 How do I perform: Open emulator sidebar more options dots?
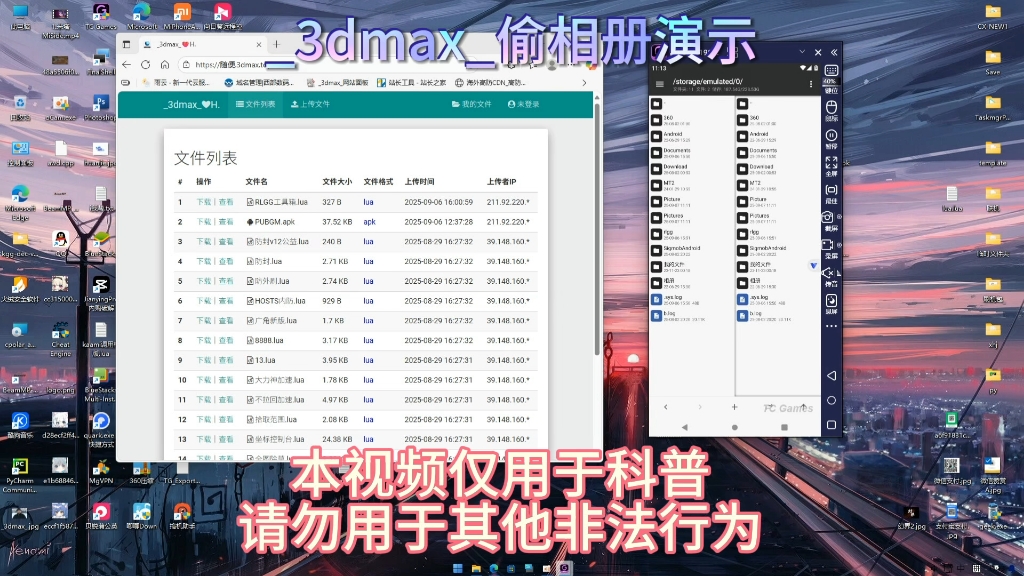click(831, 326)
